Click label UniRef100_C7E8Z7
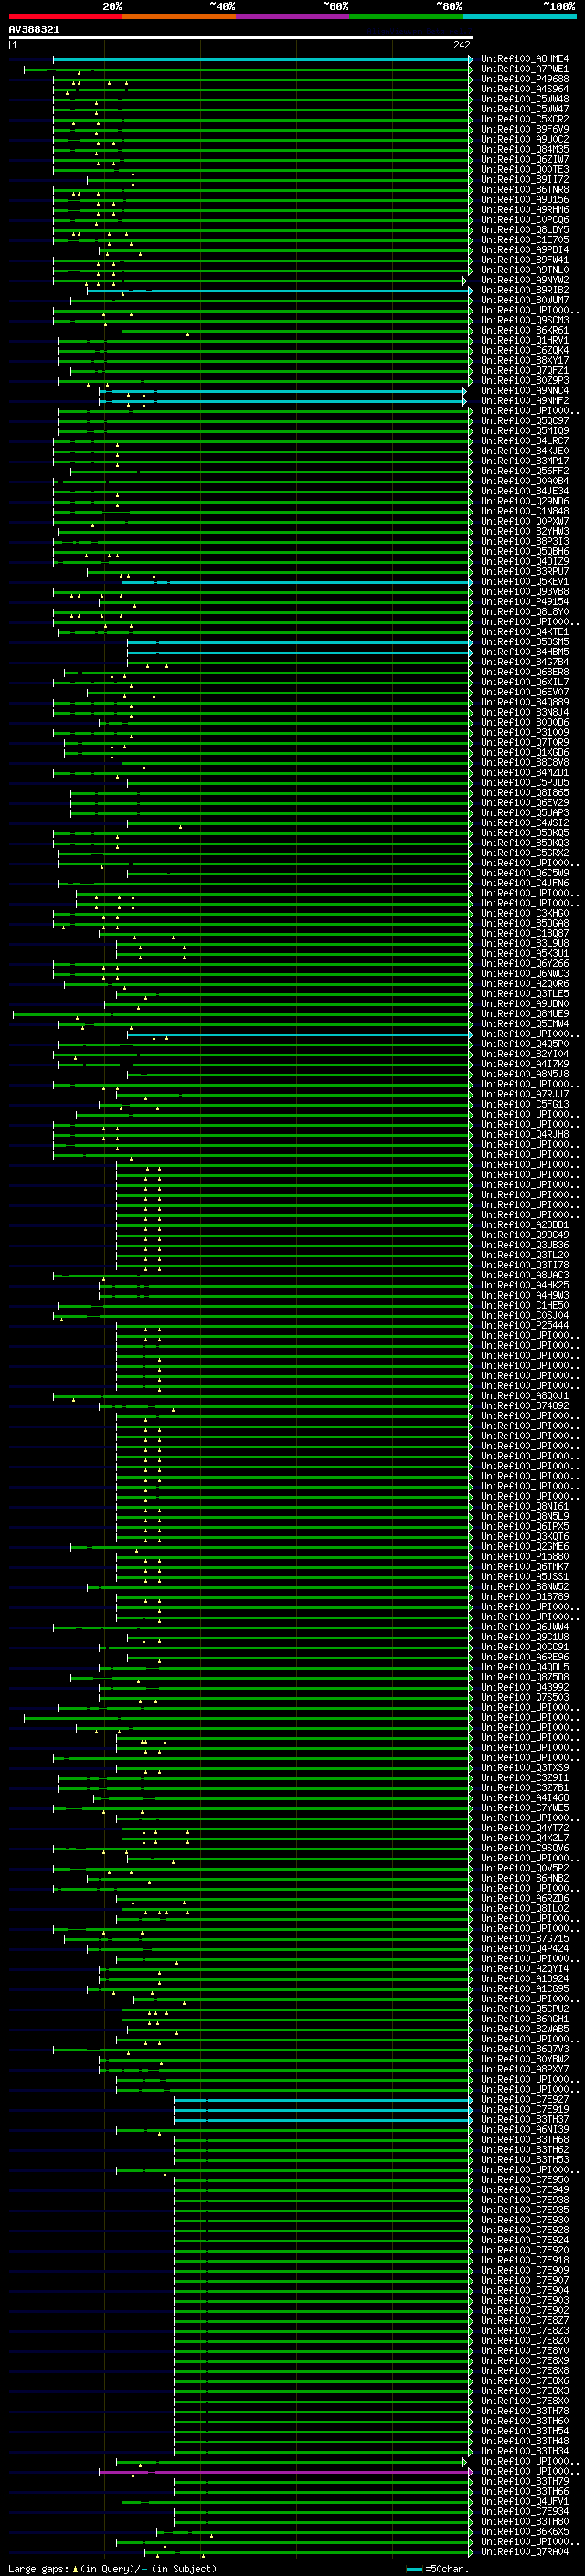This screenshot has height=2576, width=585. [x=524, y=2320]
